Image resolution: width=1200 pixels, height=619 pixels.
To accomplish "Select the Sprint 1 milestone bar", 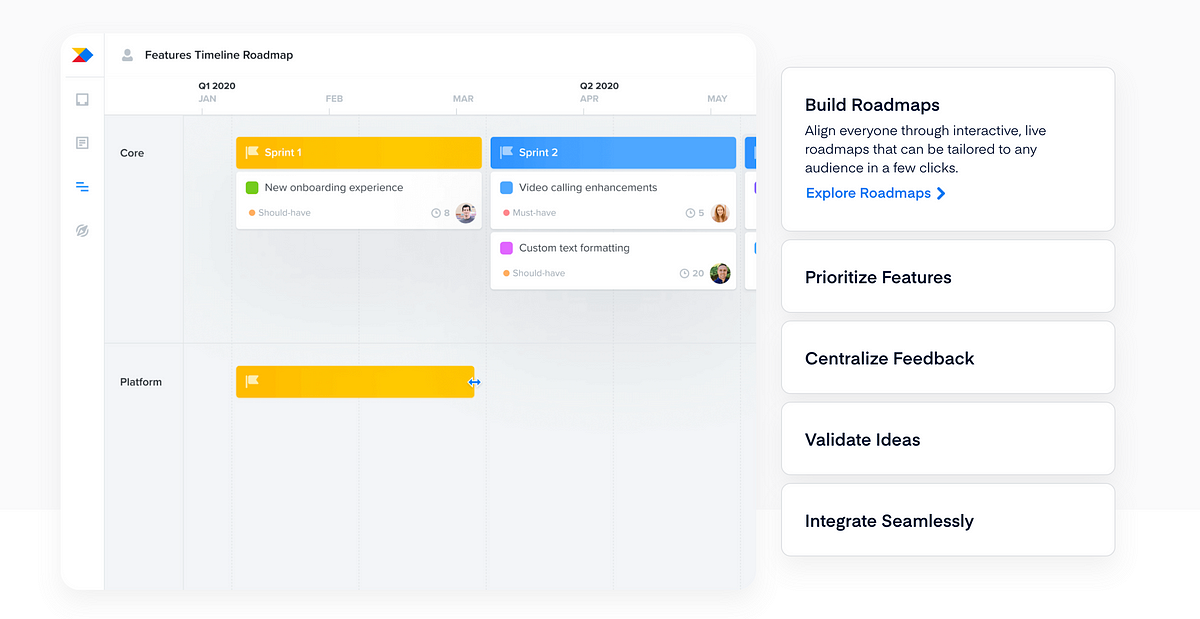I will coord(359,152).
